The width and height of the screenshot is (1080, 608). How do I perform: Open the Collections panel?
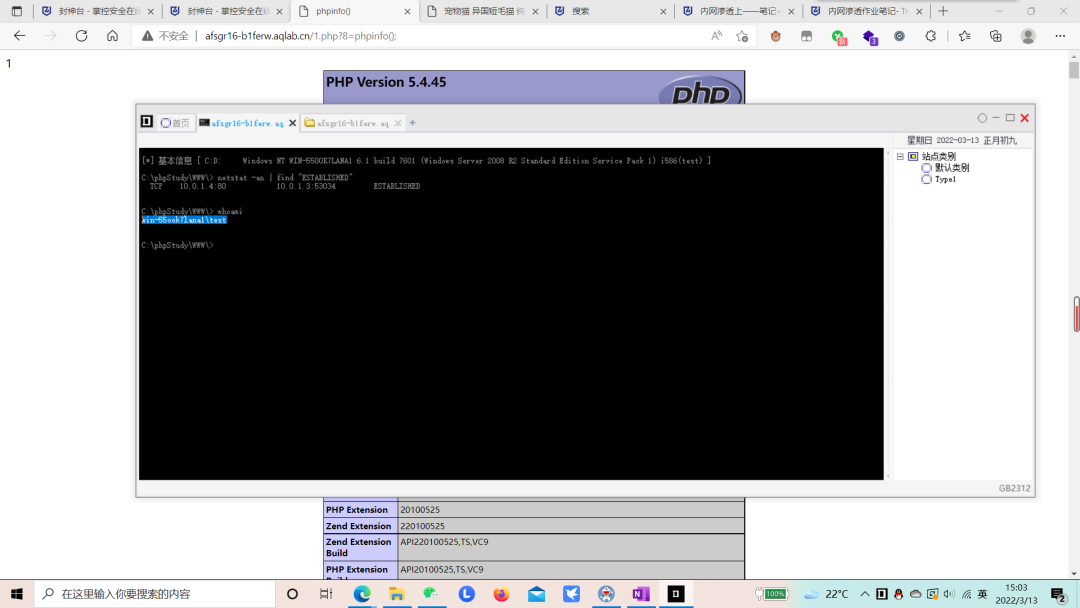pos(995,36)
